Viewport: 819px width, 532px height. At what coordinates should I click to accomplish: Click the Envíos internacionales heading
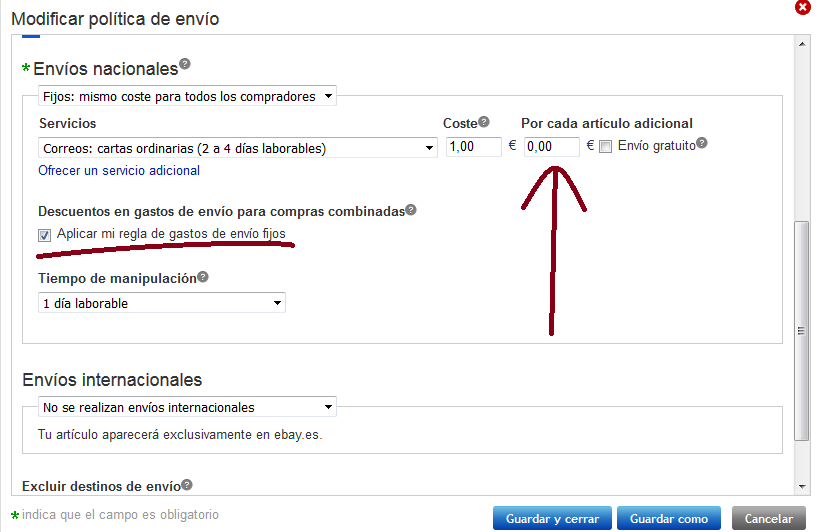tap(112, 380)
